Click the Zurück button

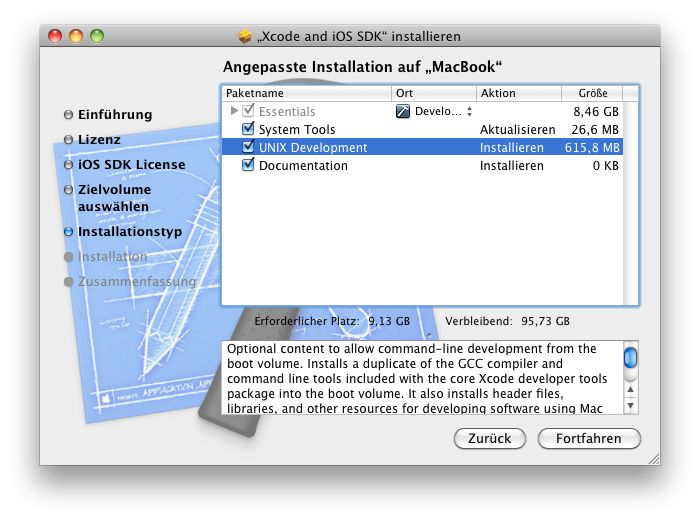tap(489, 439)
